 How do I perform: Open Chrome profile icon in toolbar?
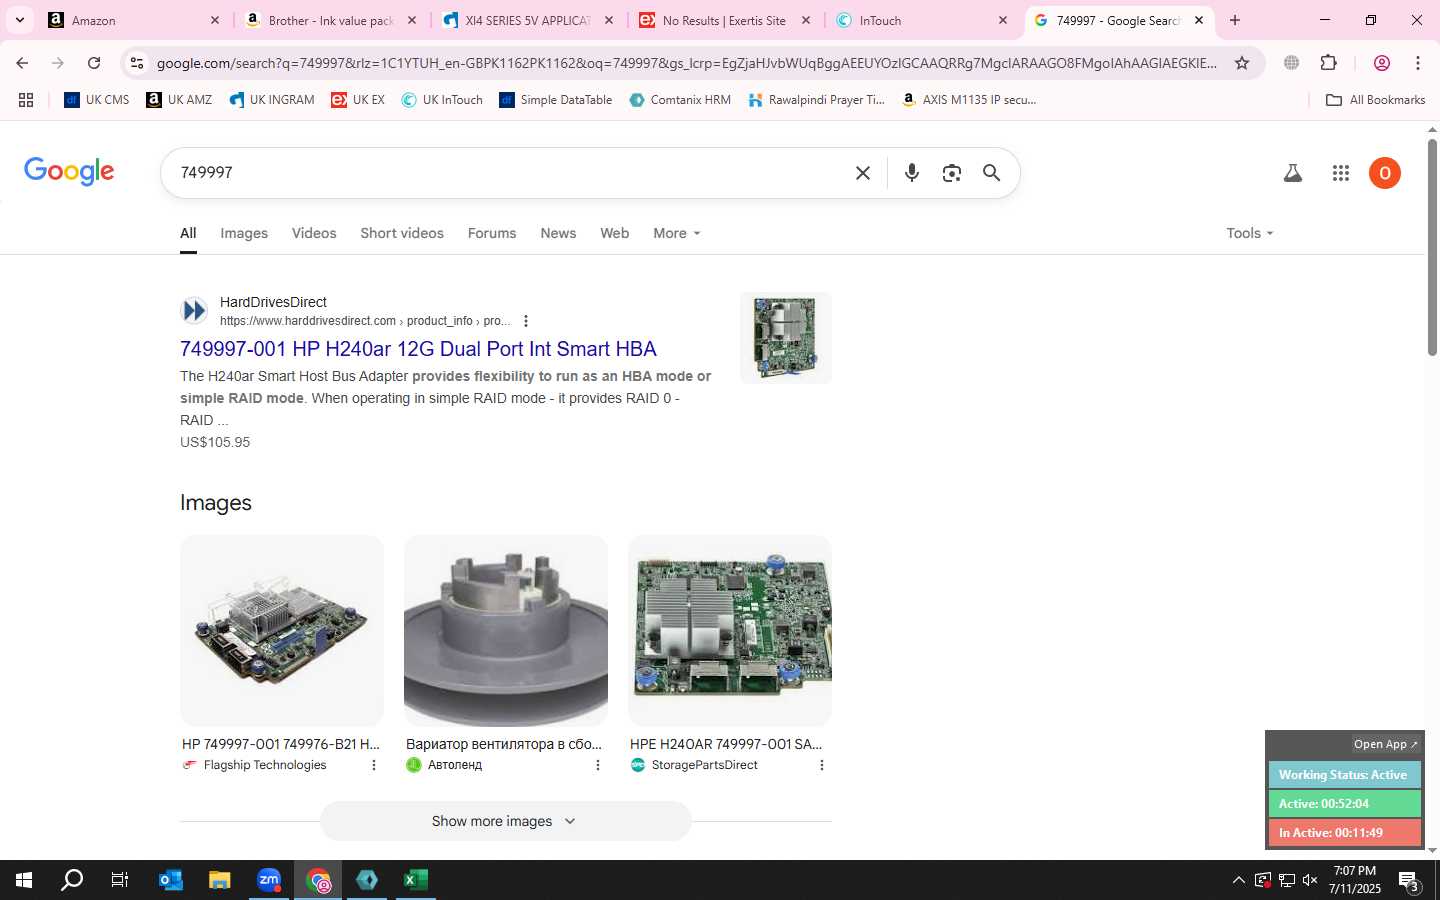[1382, 63]
